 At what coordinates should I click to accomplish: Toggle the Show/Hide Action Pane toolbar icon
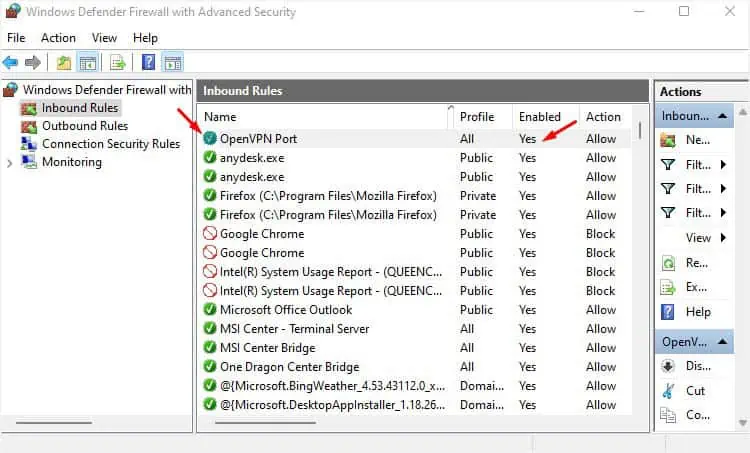[x=172, y=62]
